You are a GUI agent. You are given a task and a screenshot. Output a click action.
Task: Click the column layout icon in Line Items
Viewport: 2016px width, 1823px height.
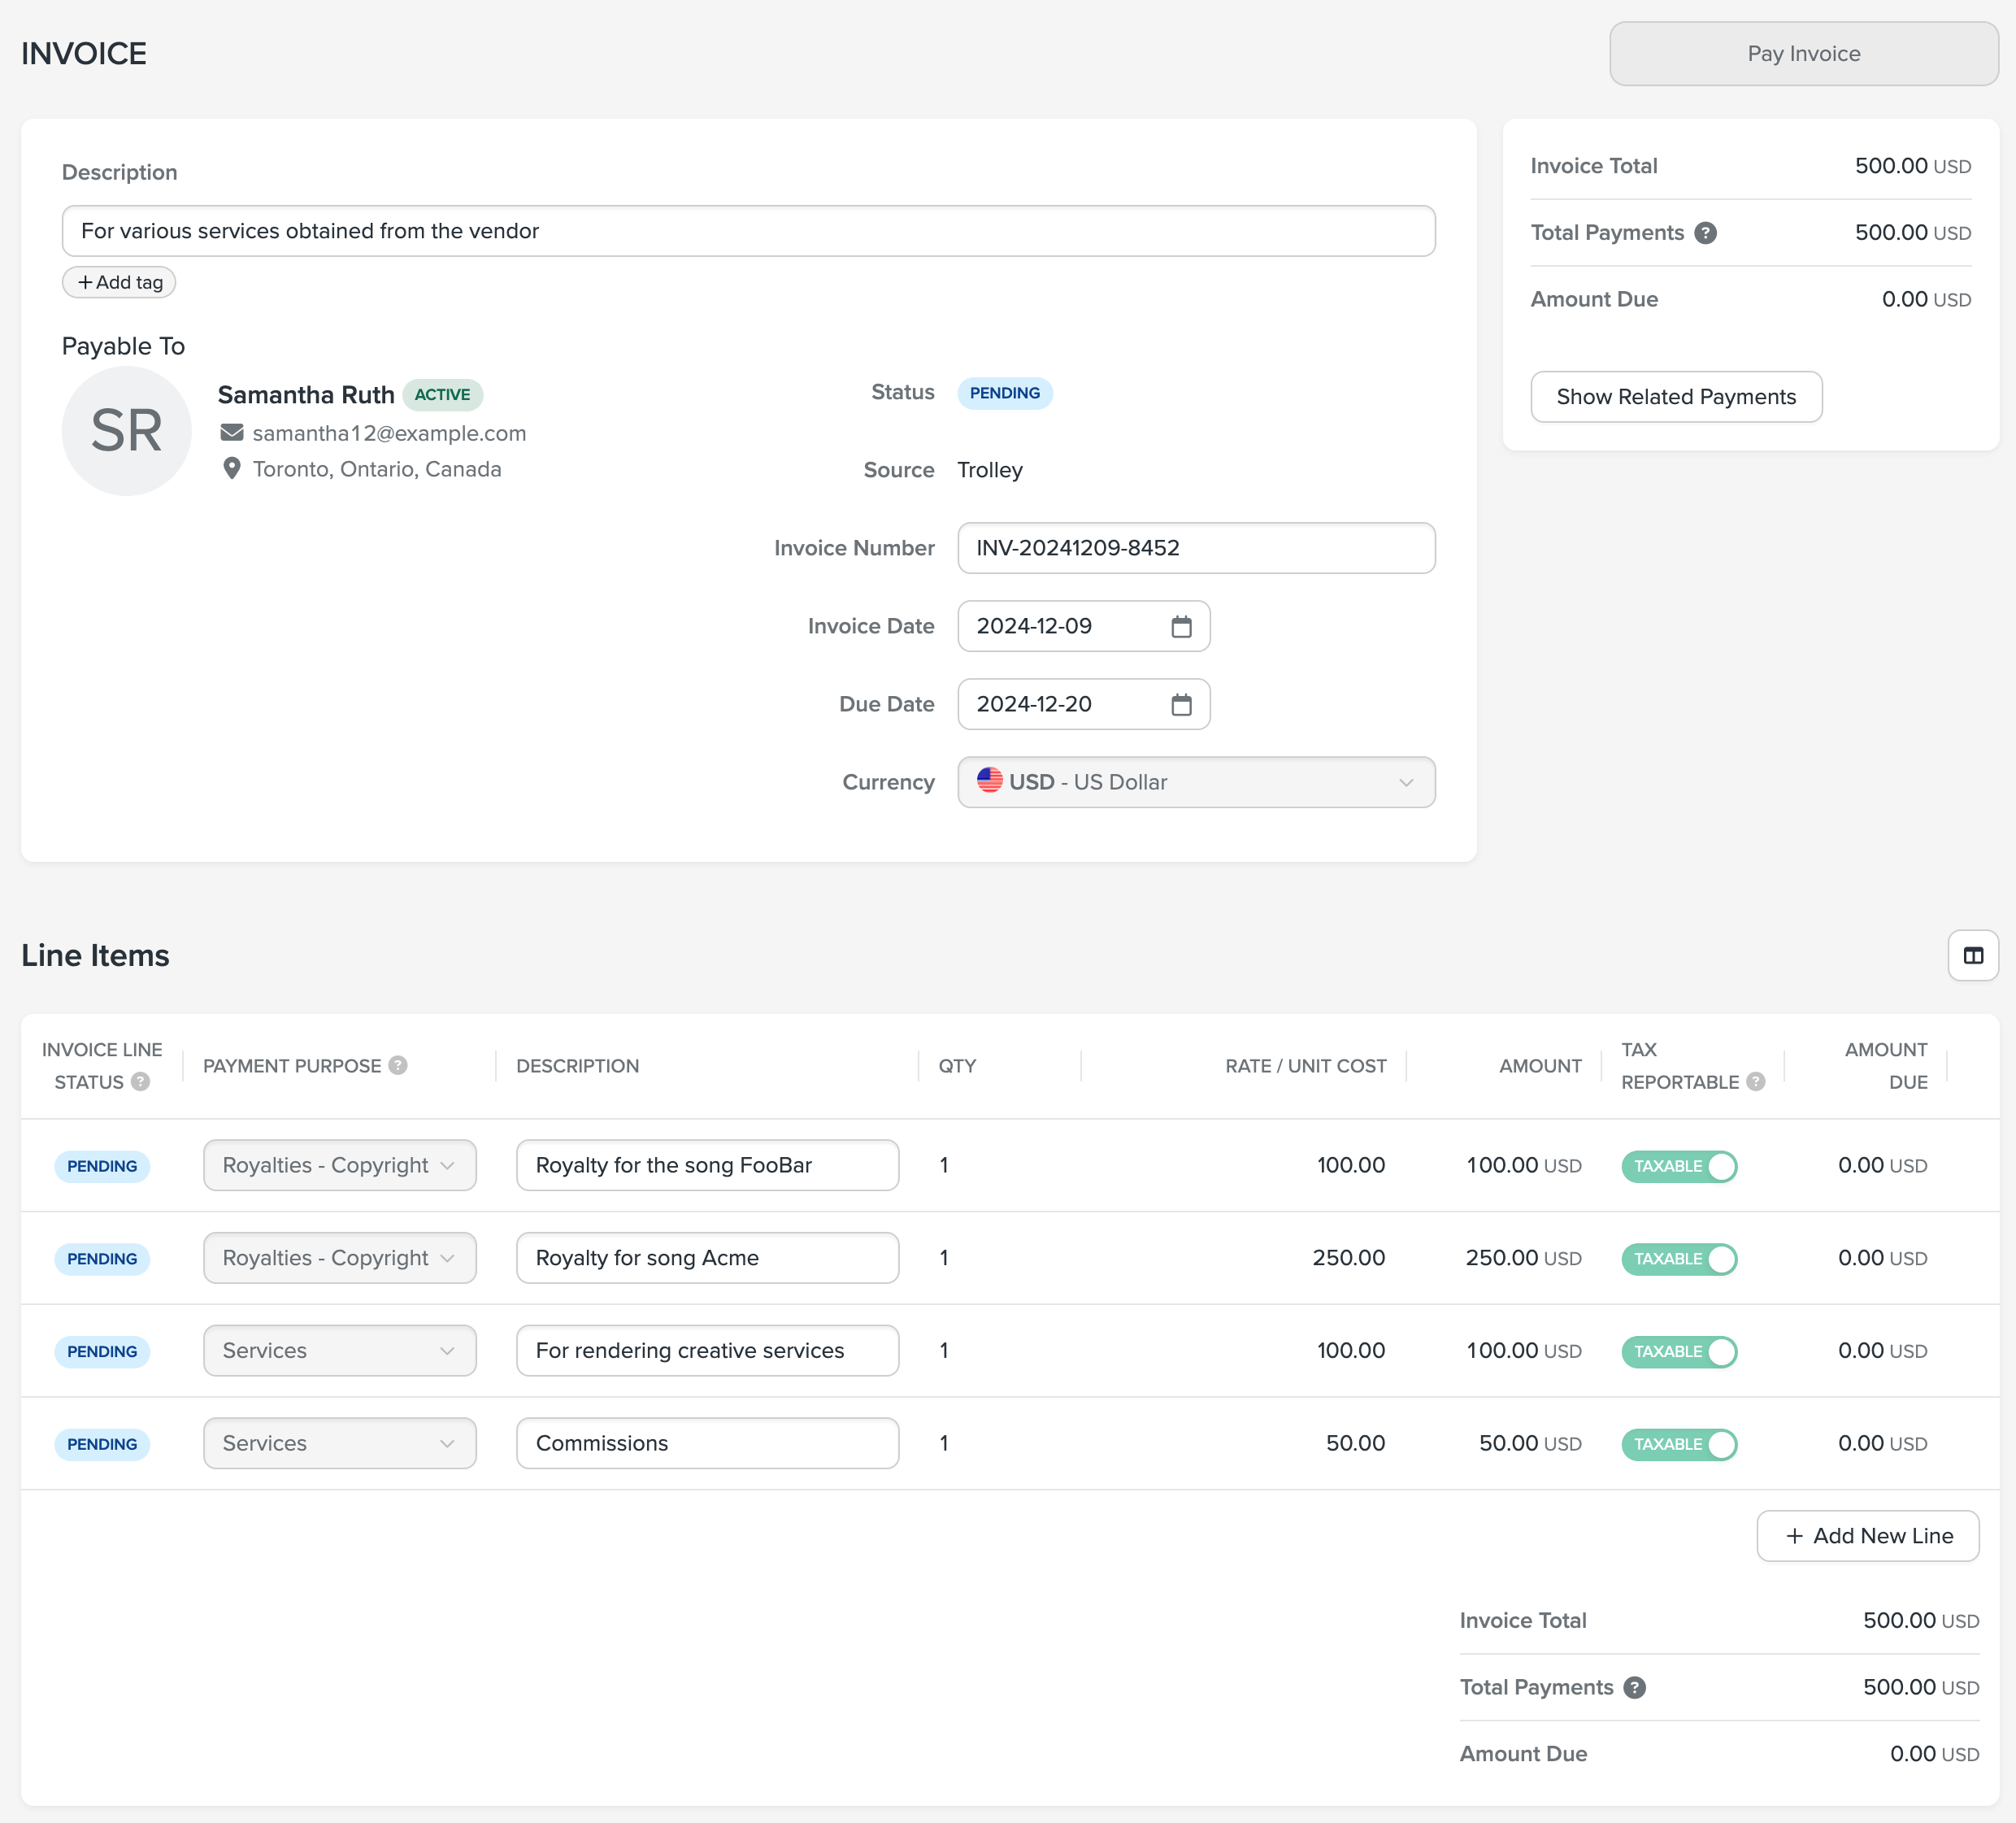click(x=1974, y=954)
